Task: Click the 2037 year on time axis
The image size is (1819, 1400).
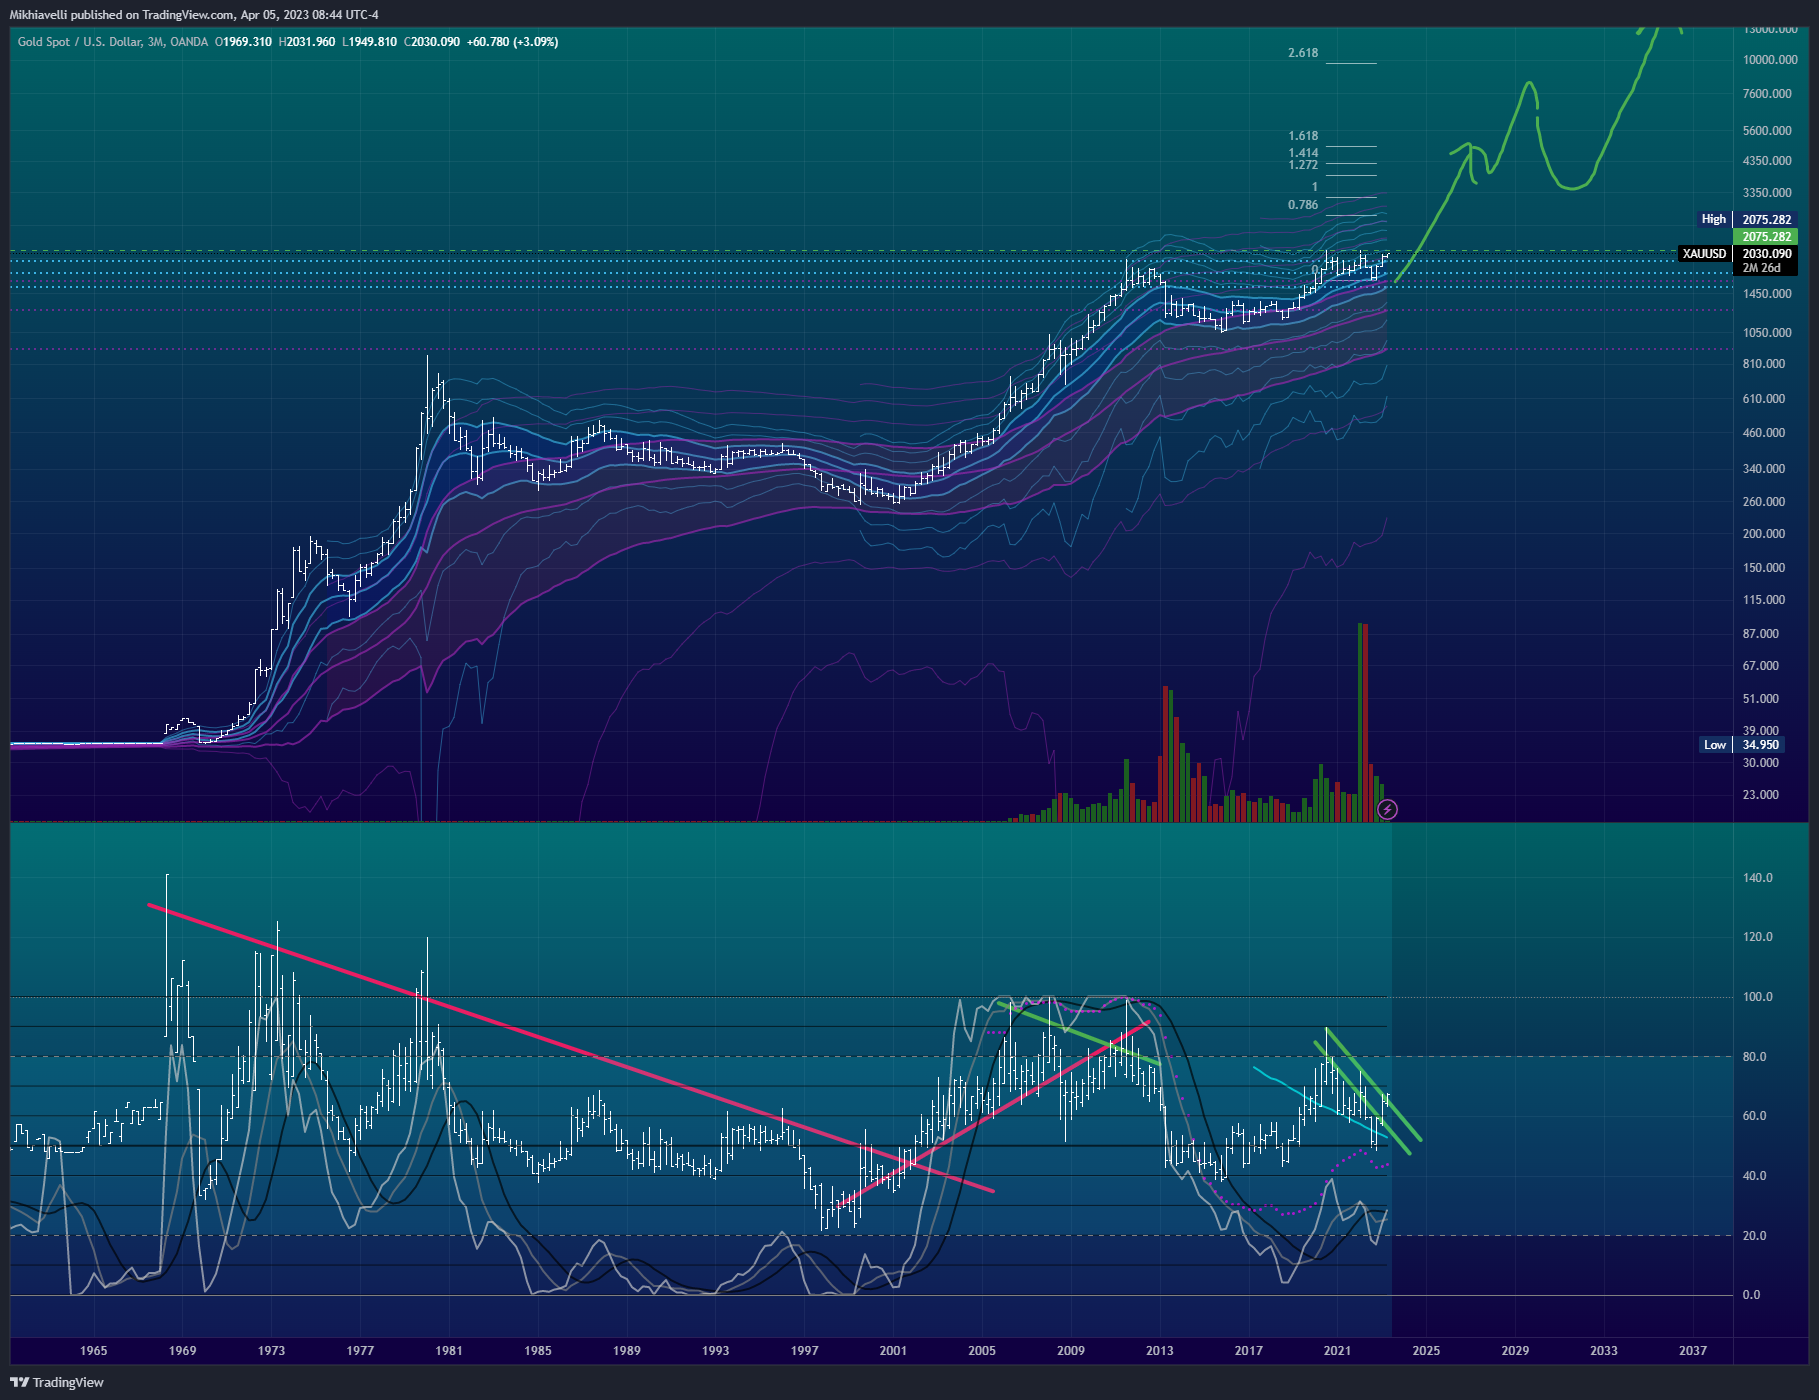Action: point(1693,1351)
